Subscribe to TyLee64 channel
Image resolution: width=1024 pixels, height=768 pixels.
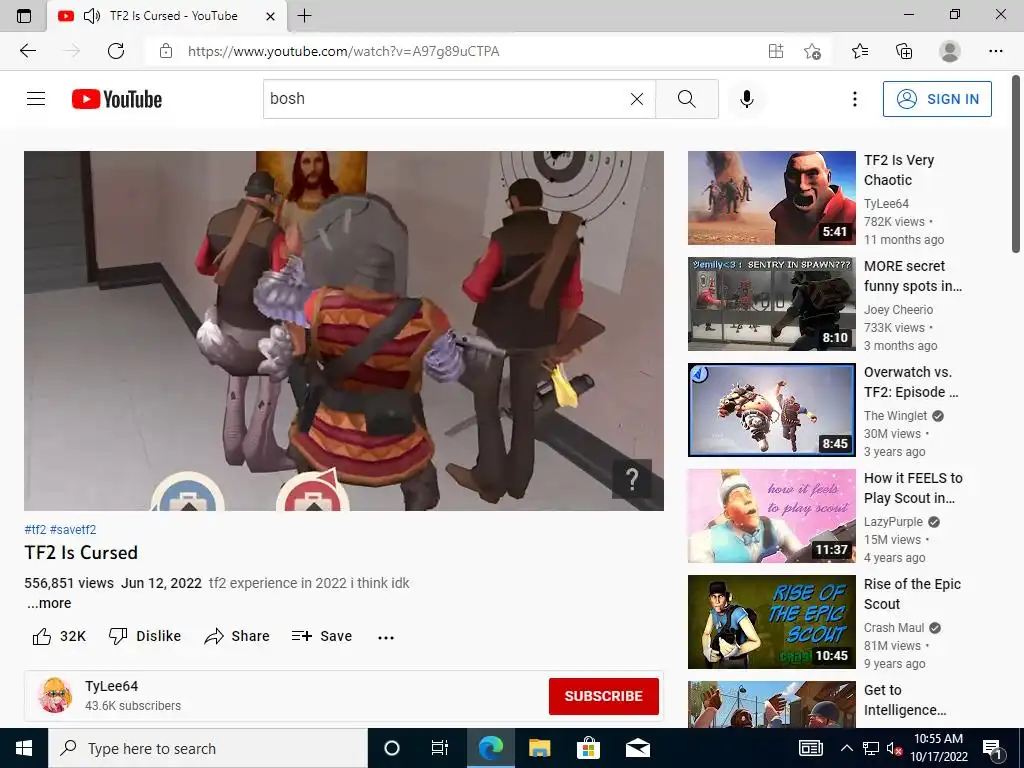[603, 696]
